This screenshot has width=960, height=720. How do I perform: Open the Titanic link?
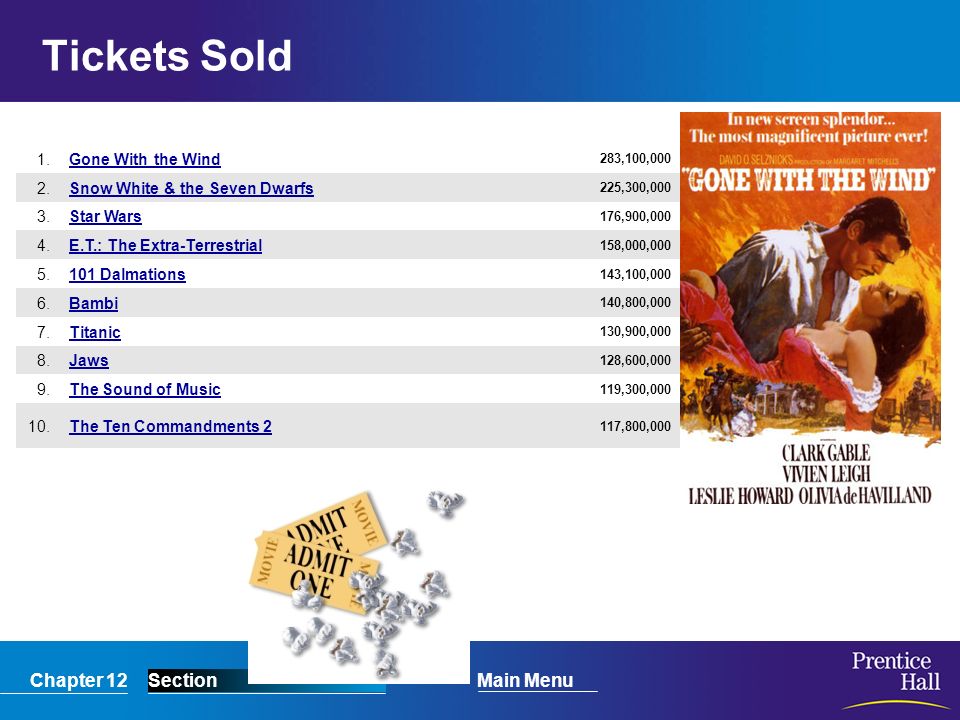pos(95,332)
